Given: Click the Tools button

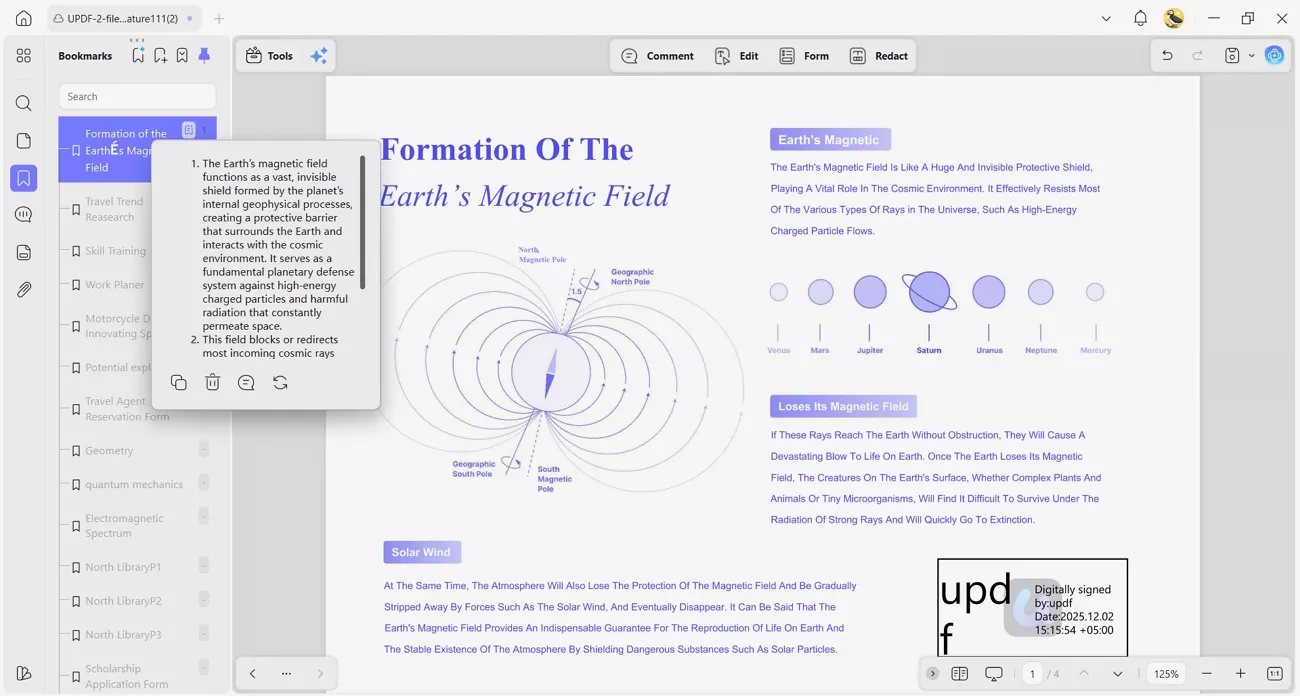Looking at the screenshot, I should pos(268,55).
